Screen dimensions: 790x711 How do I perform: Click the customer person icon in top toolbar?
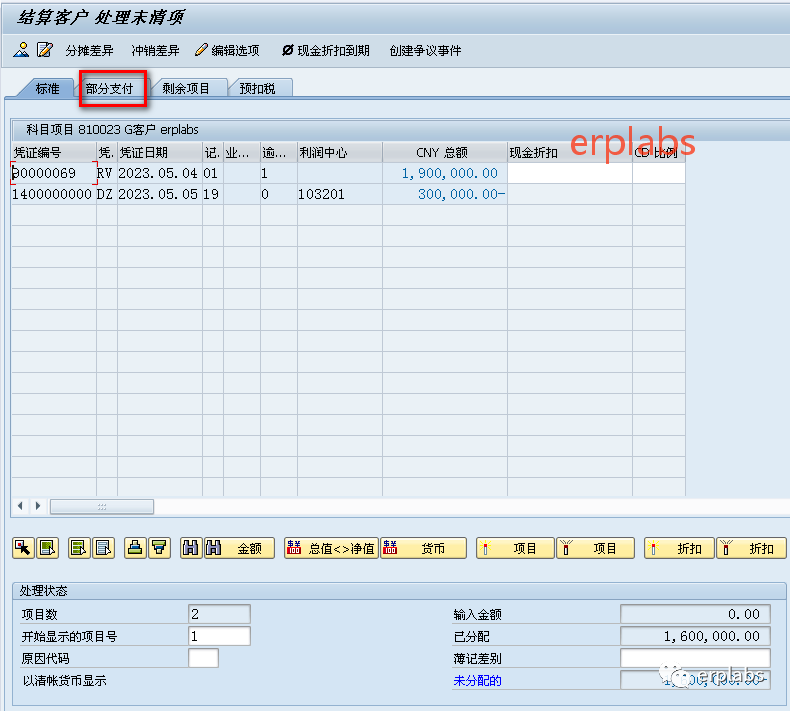(x=21, y=50)
